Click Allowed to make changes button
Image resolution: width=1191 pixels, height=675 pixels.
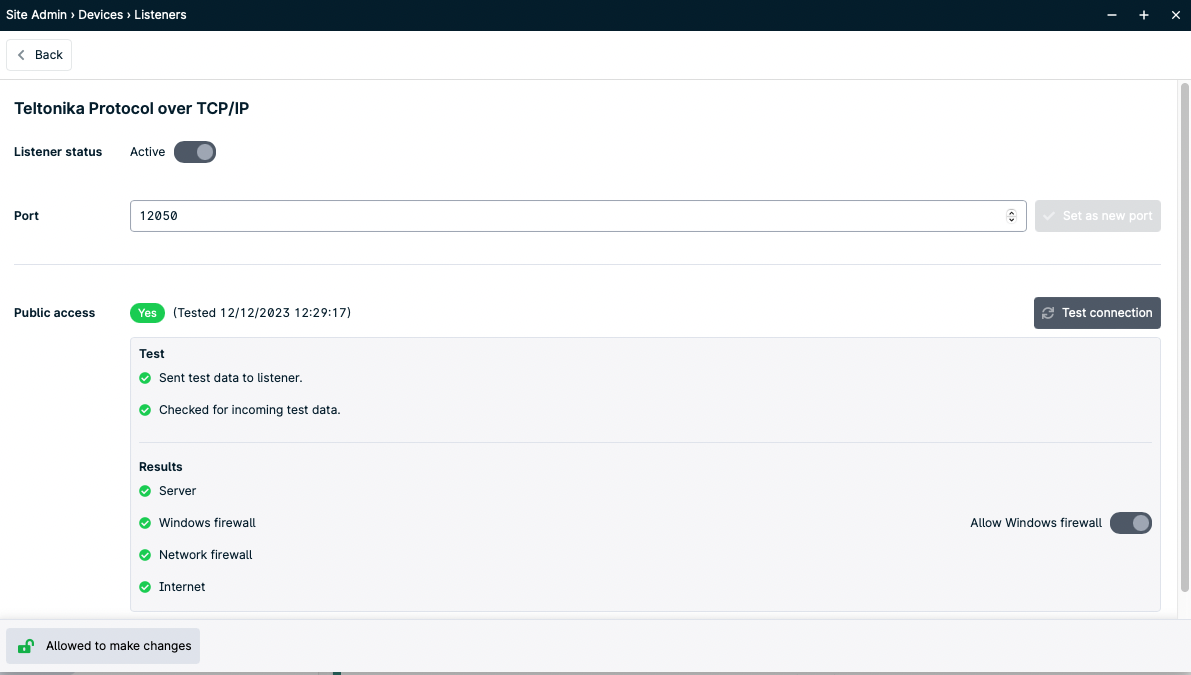(103, 646)
